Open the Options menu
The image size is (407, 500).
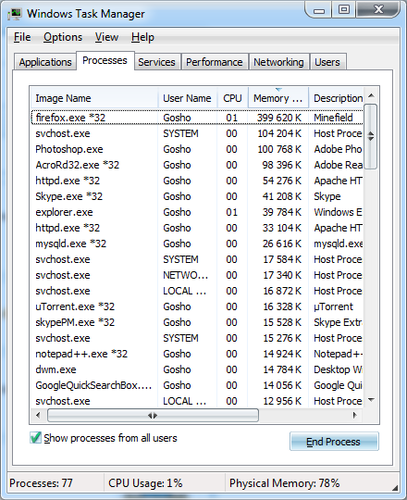tap(63, 37)
